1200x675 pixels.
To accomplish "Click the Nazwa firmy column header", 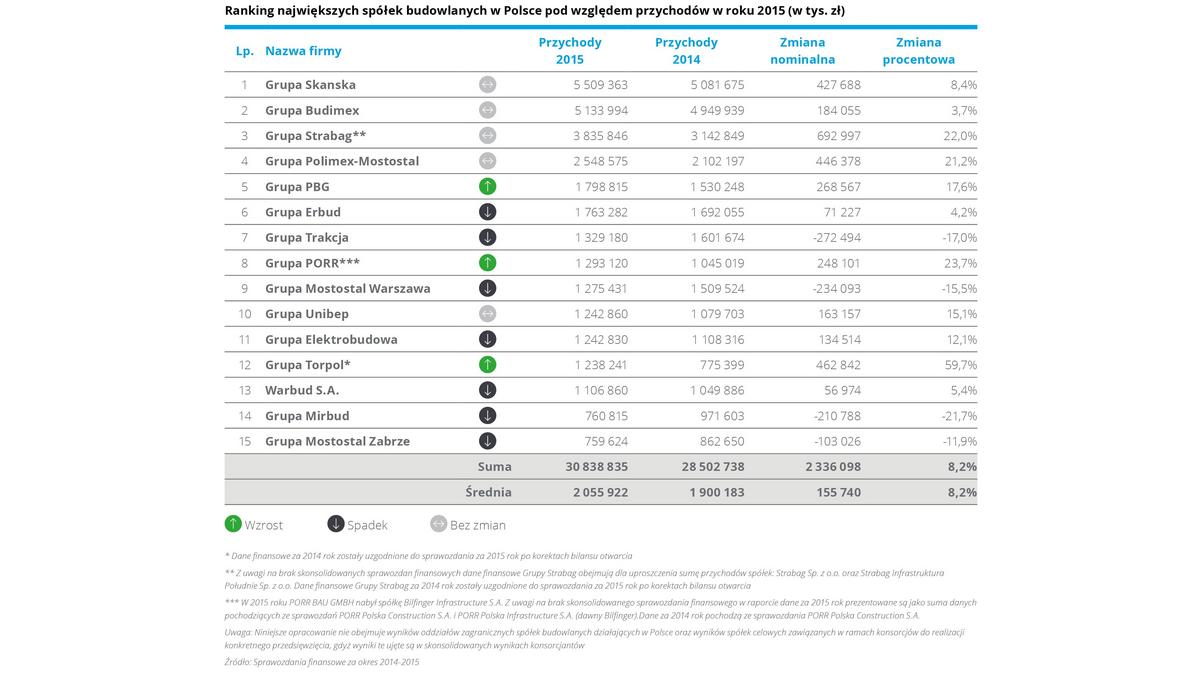I will click(x=303, y=51).
